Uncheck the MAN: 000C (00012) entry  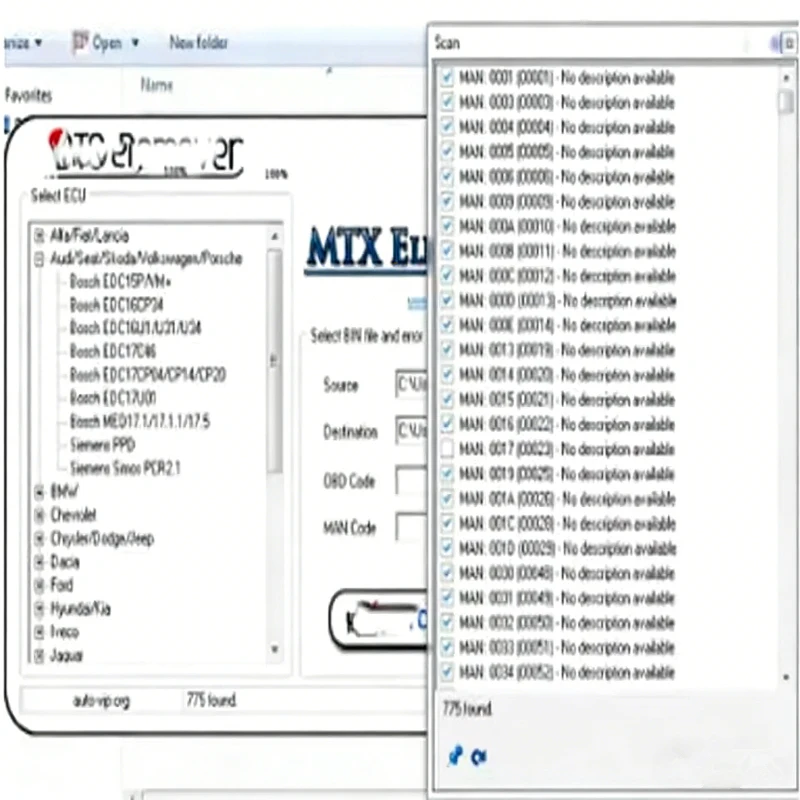447,276
